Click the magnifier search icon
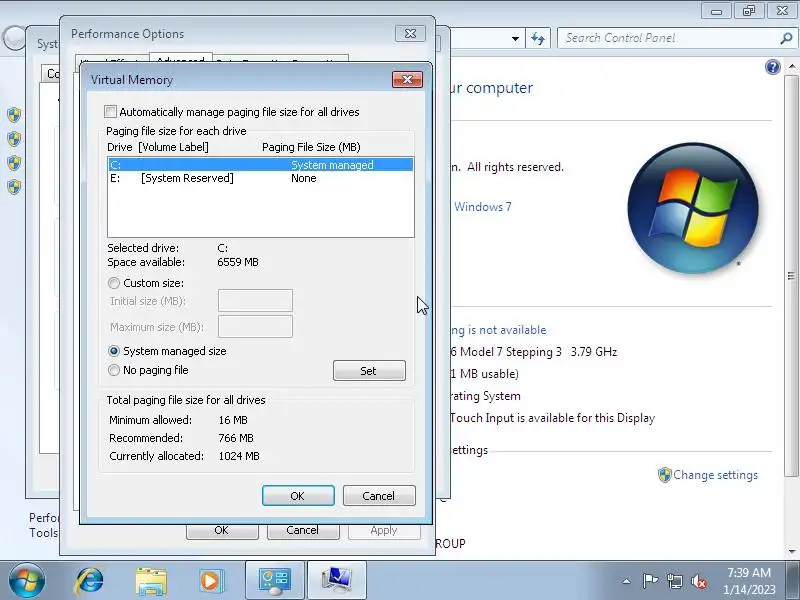The height and width of the screenshot is (600, 800). coord(786,38)
